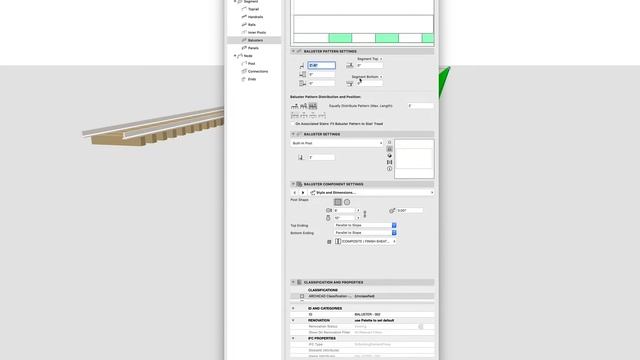The height and width of the screenshot is (360, 640).
Task: Edit the post rotation angle field
Action: 409,211
